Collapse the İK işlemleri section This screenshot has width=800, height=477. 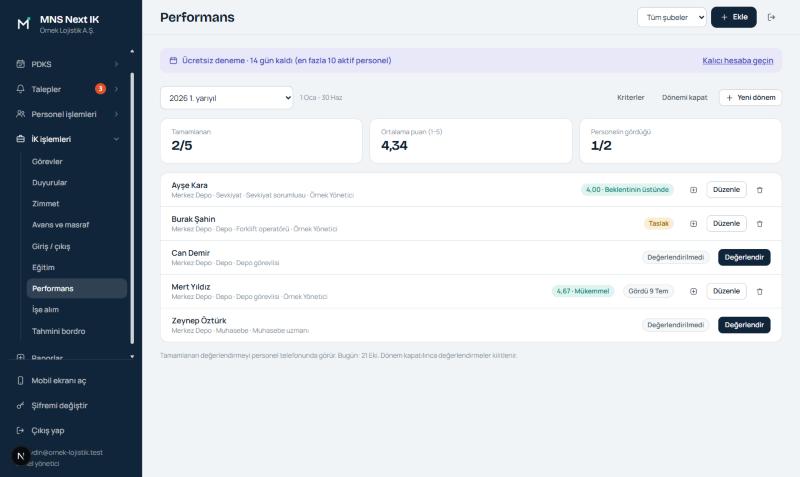[x=68, y=139]
